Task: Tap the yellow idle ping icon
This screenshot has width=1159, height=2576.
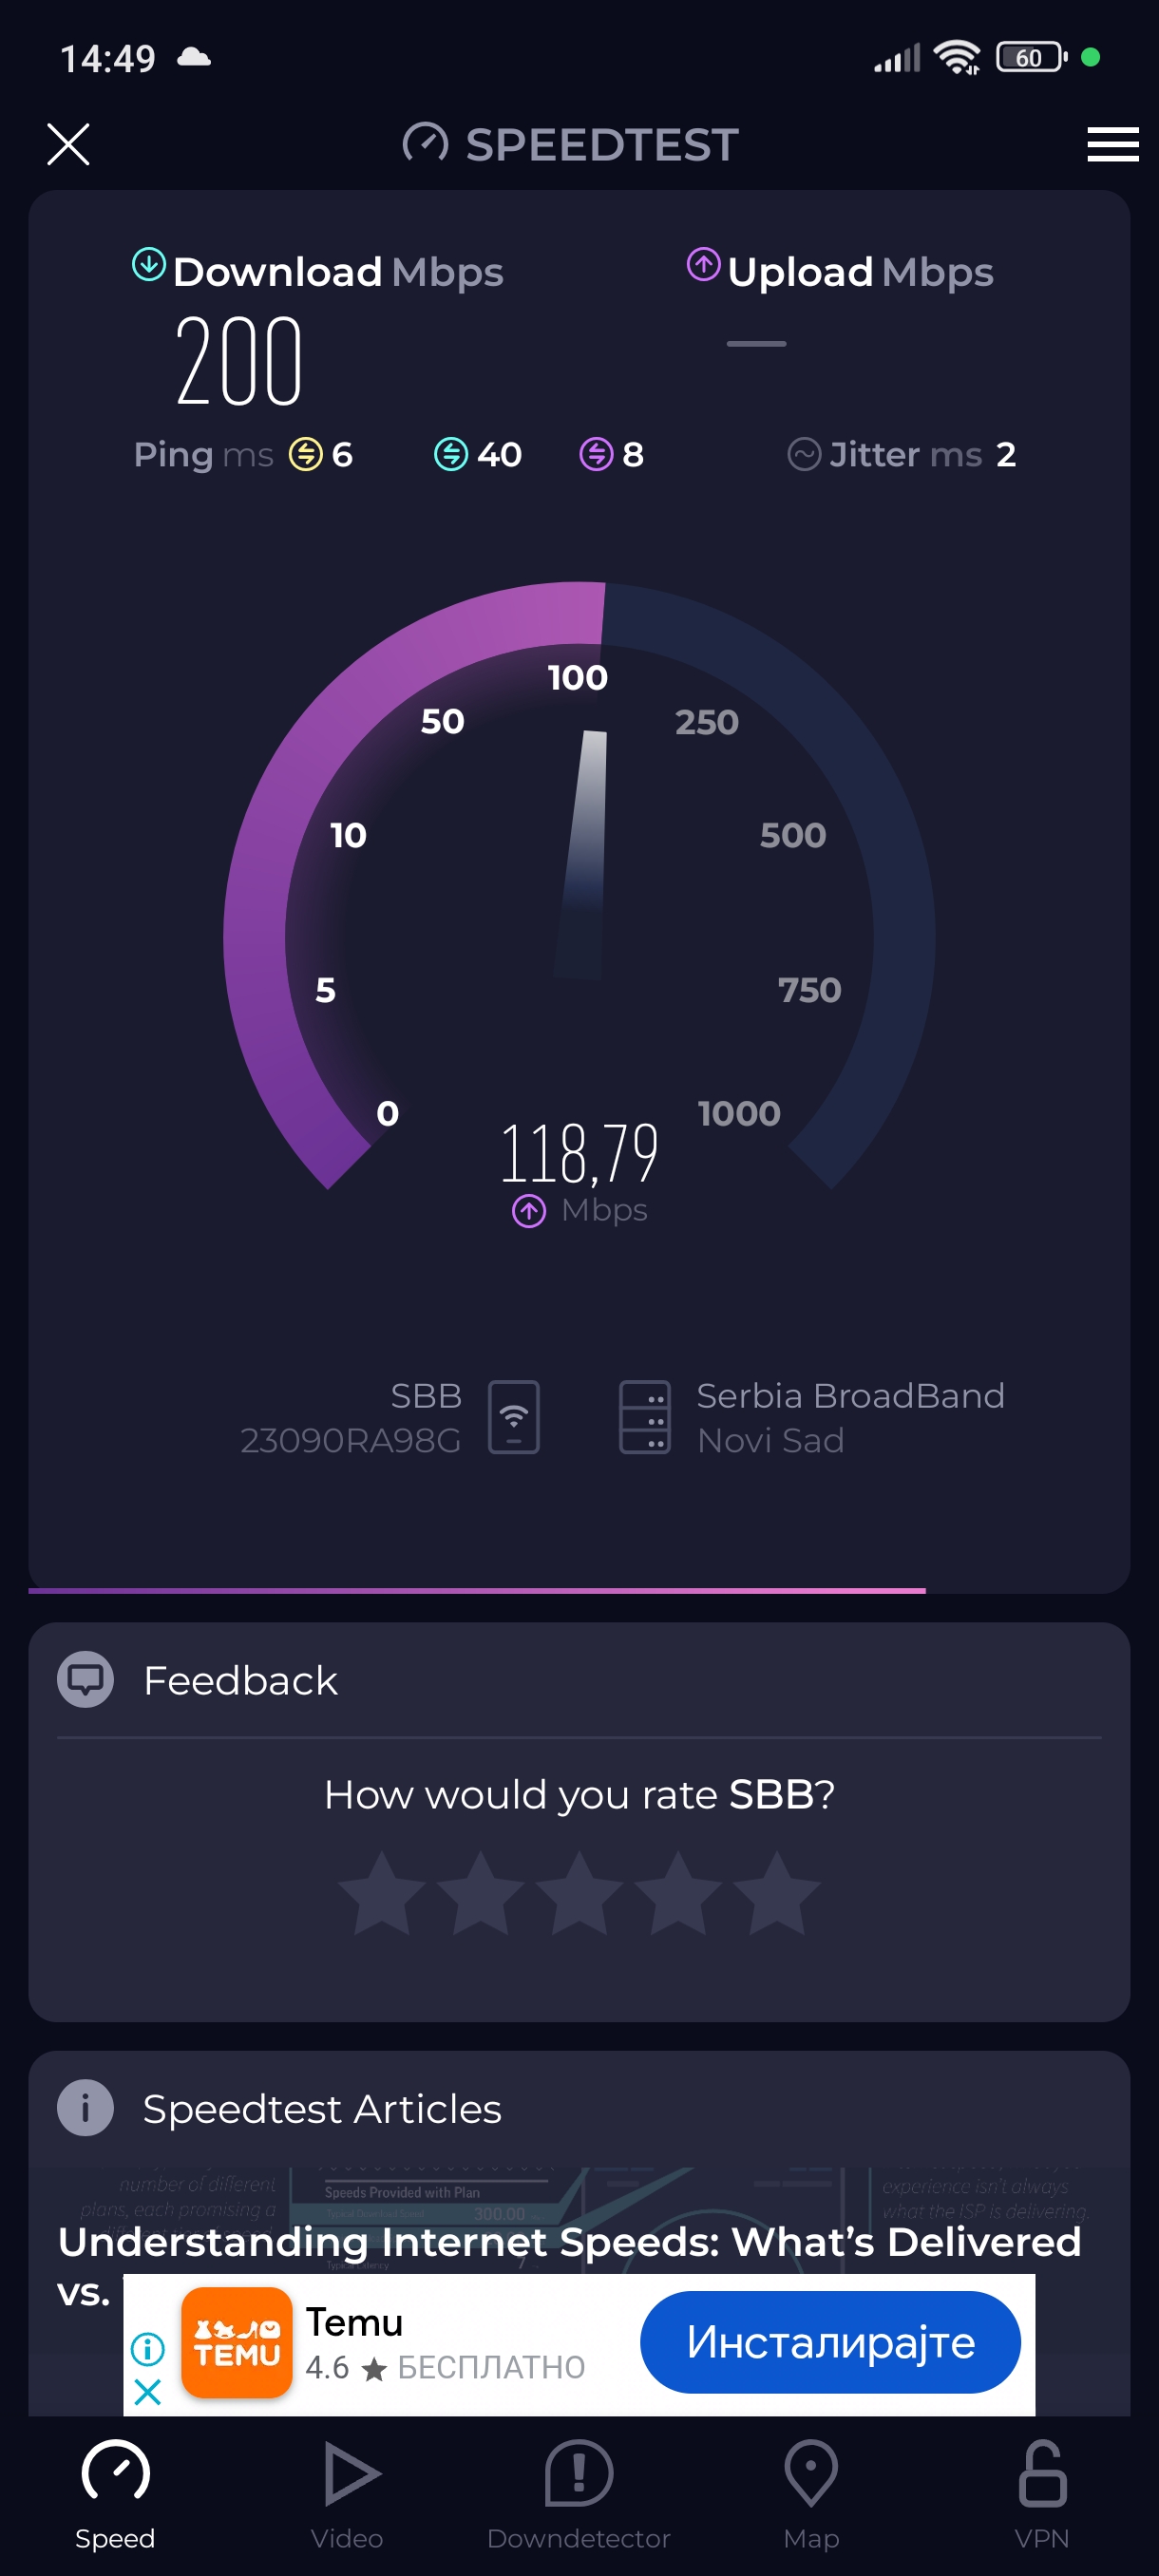Action: click(305, 454)
